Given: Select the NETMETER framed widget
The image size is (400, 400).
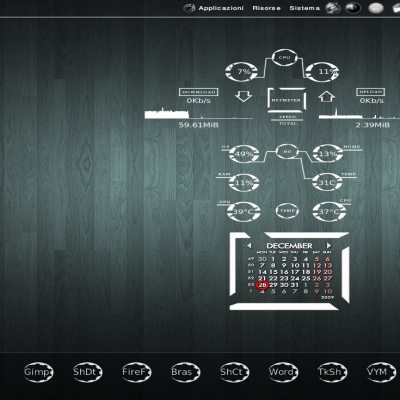Looking at the screenshot, I should [286, 100].
